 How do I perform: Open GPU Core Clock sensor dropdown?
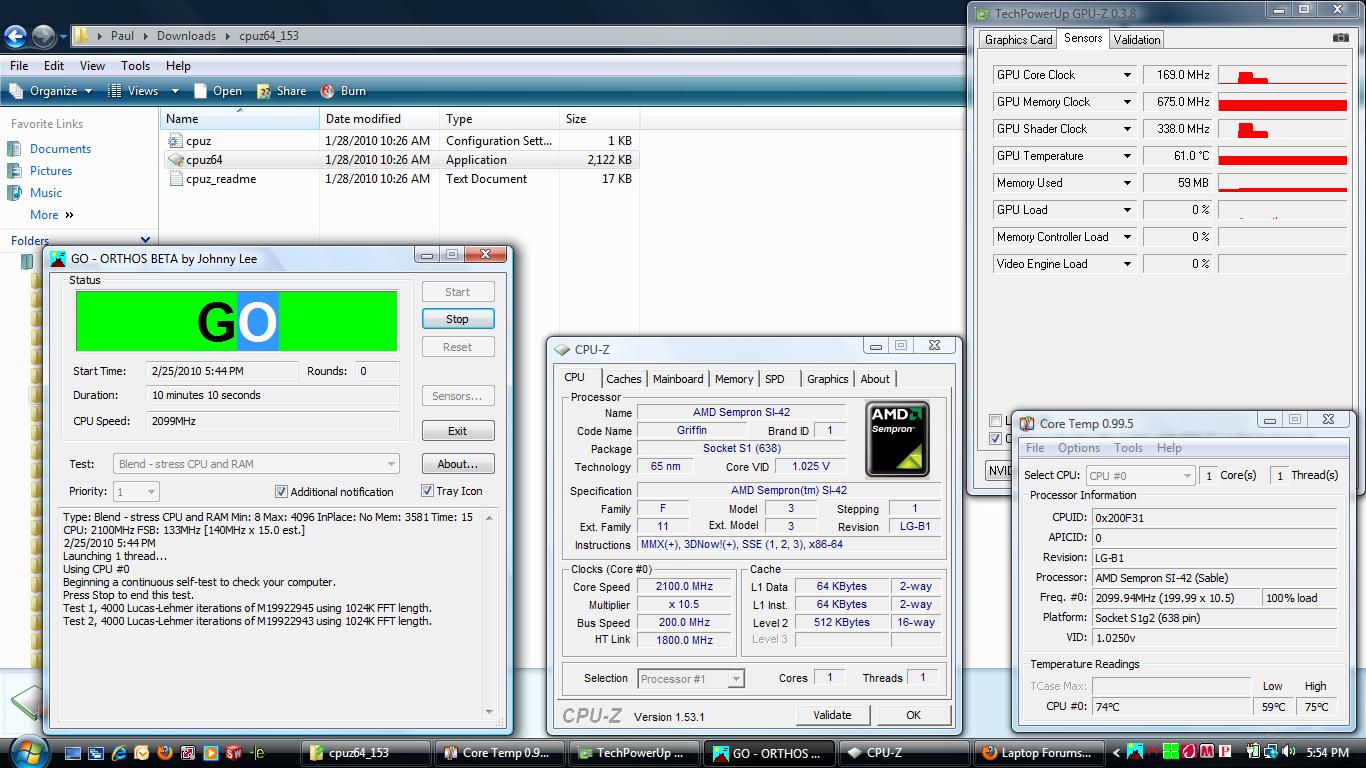[x=1127, y=75]
